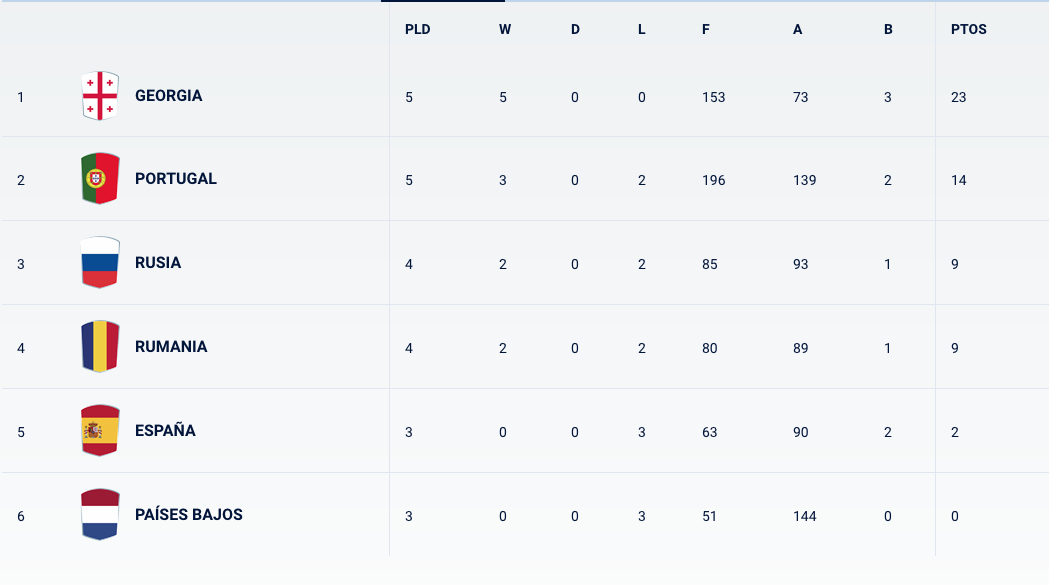Image resolution: width=1049 pixels, height=585 pixels.
Task: Click the España flag shield icon
Action: point(100,430)
